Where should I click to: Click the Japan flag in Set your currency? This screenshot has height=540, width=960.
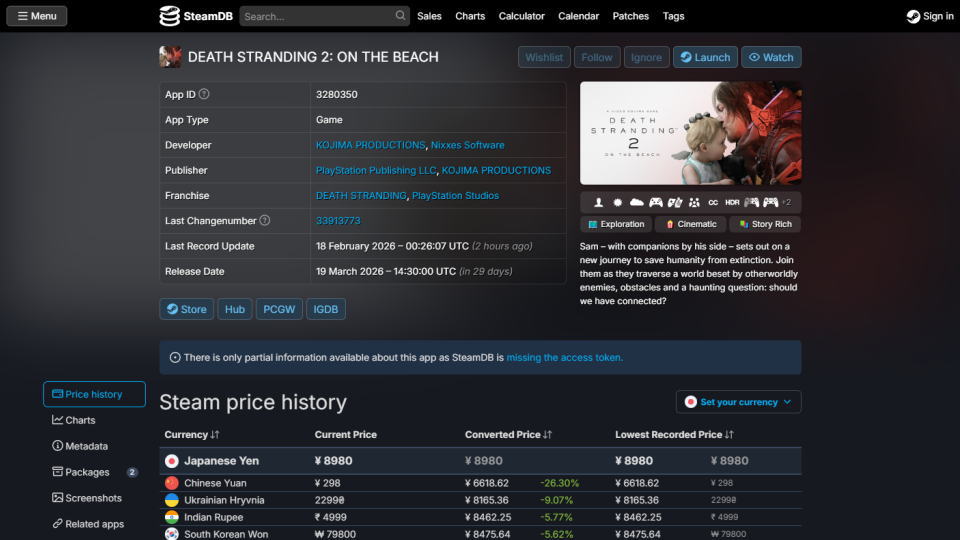pos(691,402)
